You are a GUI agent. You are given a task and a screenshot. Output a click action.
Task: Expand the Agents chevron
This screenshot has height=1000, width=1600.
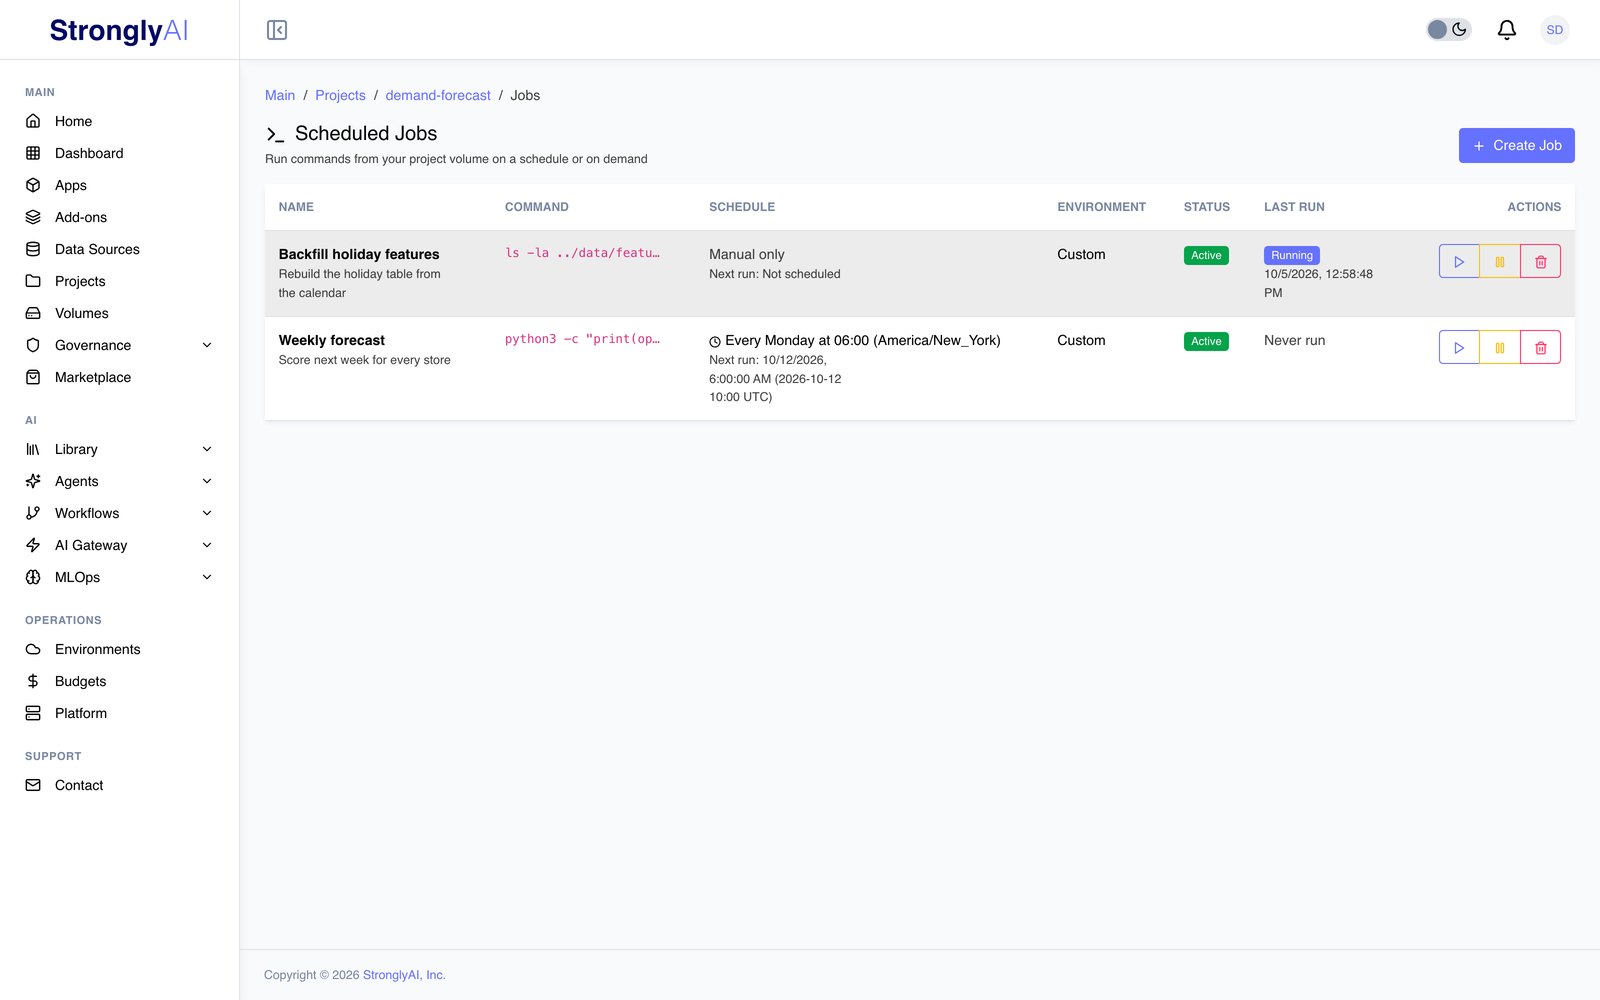207,481
